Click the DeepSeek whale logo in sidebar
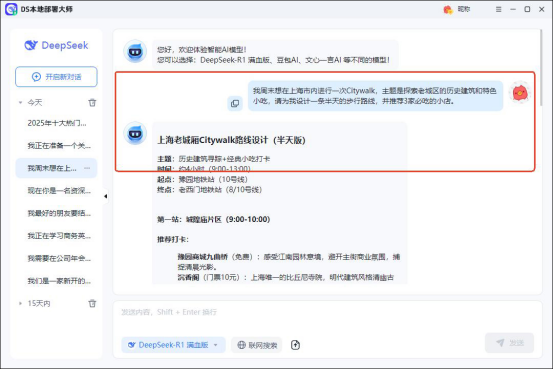The width and height of the screenshot is (553, 369). click(x=31, y=45)
